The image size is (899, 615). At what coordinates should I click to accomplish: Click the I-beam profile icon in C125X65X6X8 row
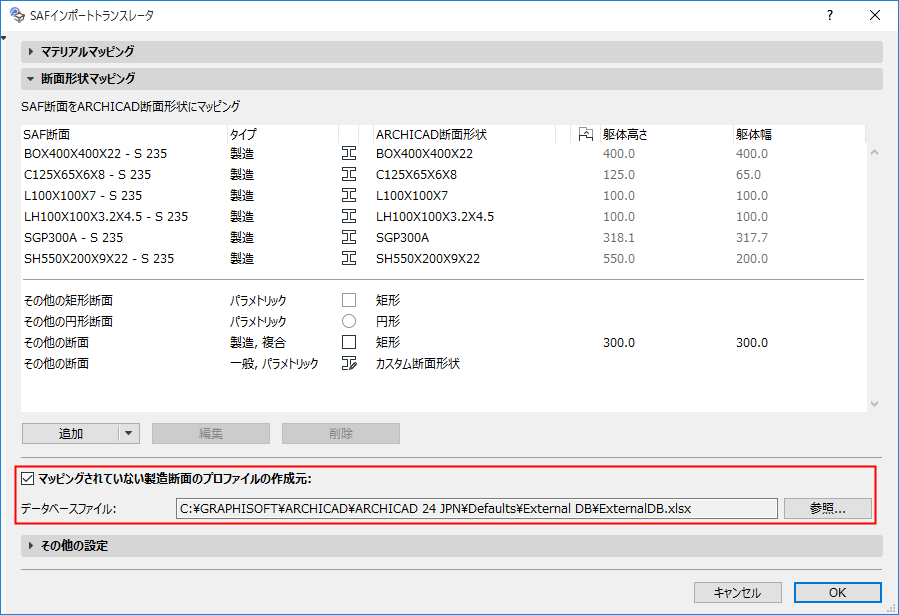pyautogui.click(x=349, y=174)
